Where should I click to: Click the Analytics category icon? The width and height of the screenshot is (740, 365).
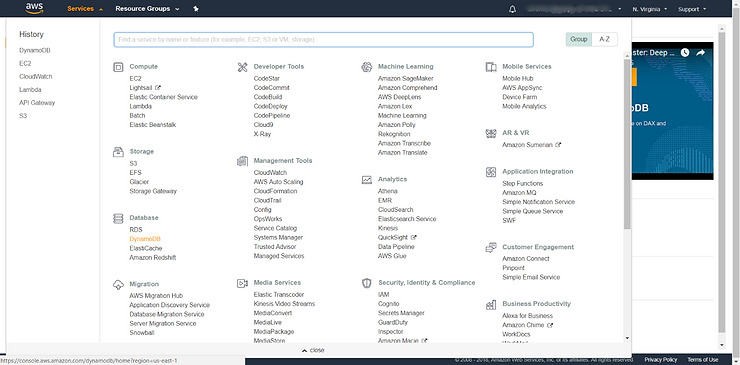coord(367,179)
